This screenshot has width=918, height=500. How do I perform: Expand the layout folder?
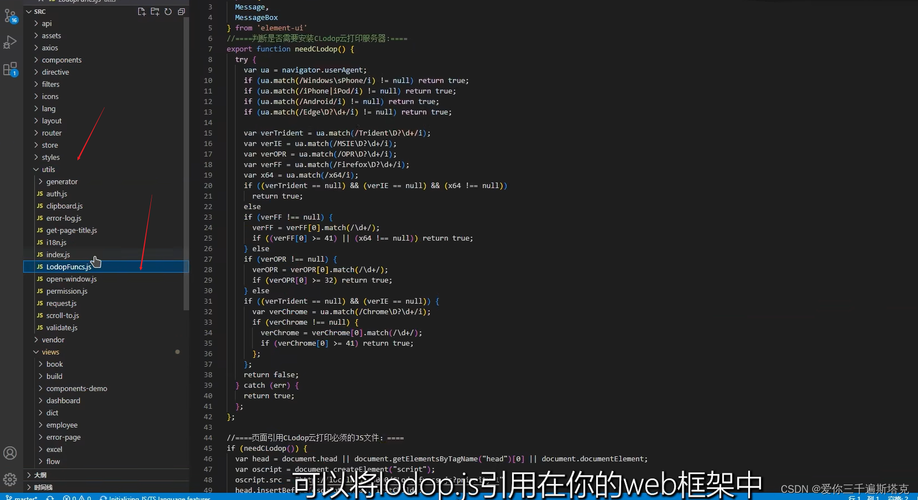click(106, 121)
